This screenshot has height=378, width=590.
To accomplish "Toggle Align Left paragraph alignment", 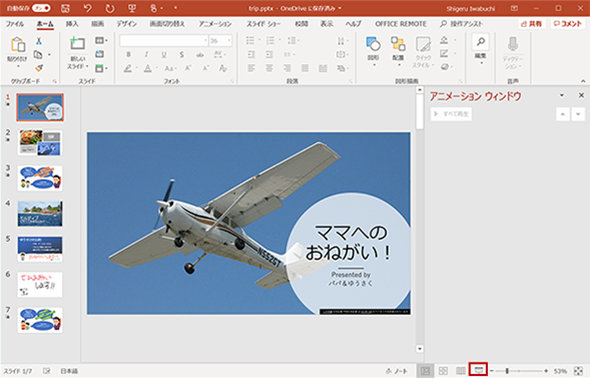I will (251, 68).
